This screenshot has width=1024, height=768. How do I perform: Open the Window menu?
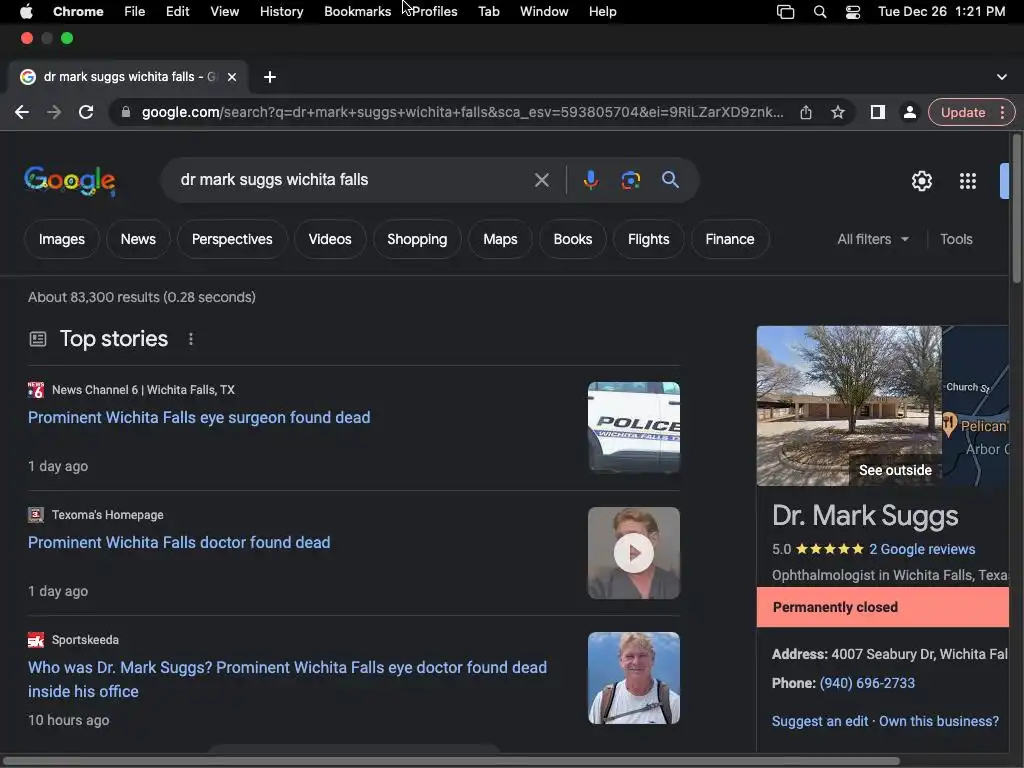click(544, 12)
